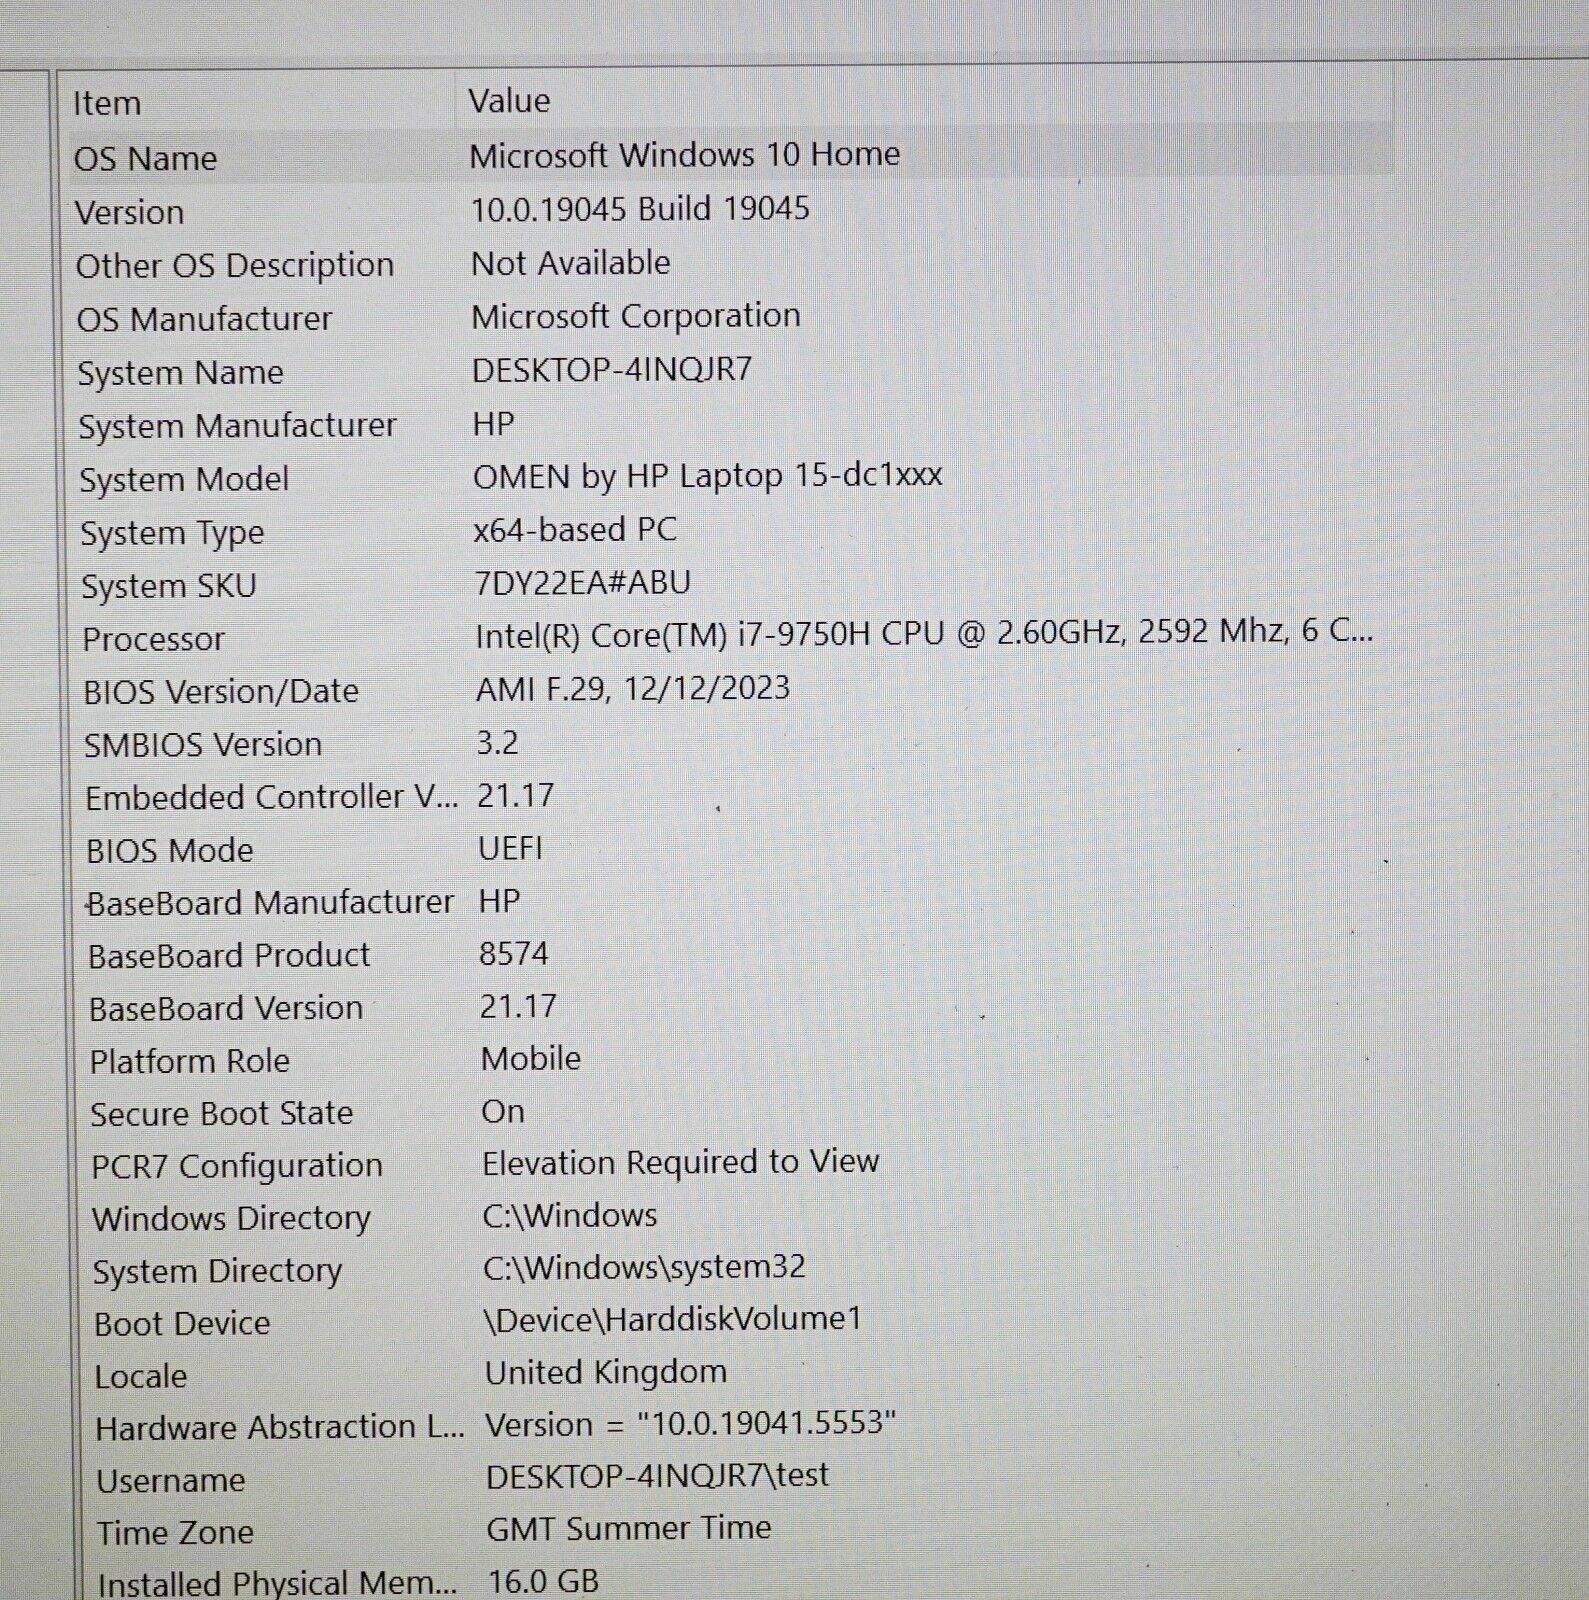Viewport: 1589px width, 1600px height.
Task: Select Embedded Controller V... row label
Action: pos(271,797)
